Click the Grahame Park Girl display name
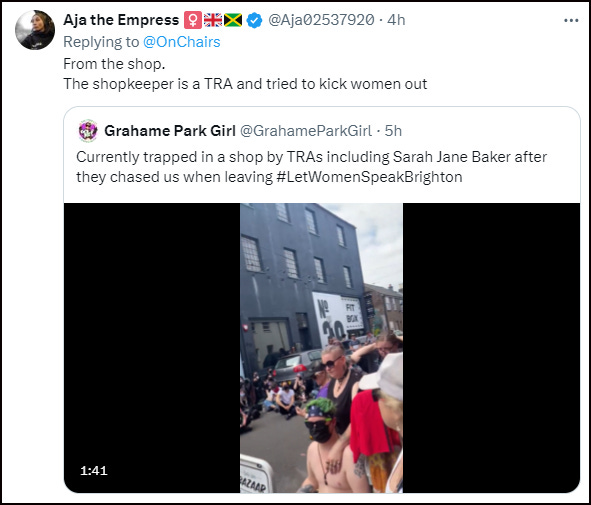Viewport: 591px width, 505px height. (x=170, y=131)
